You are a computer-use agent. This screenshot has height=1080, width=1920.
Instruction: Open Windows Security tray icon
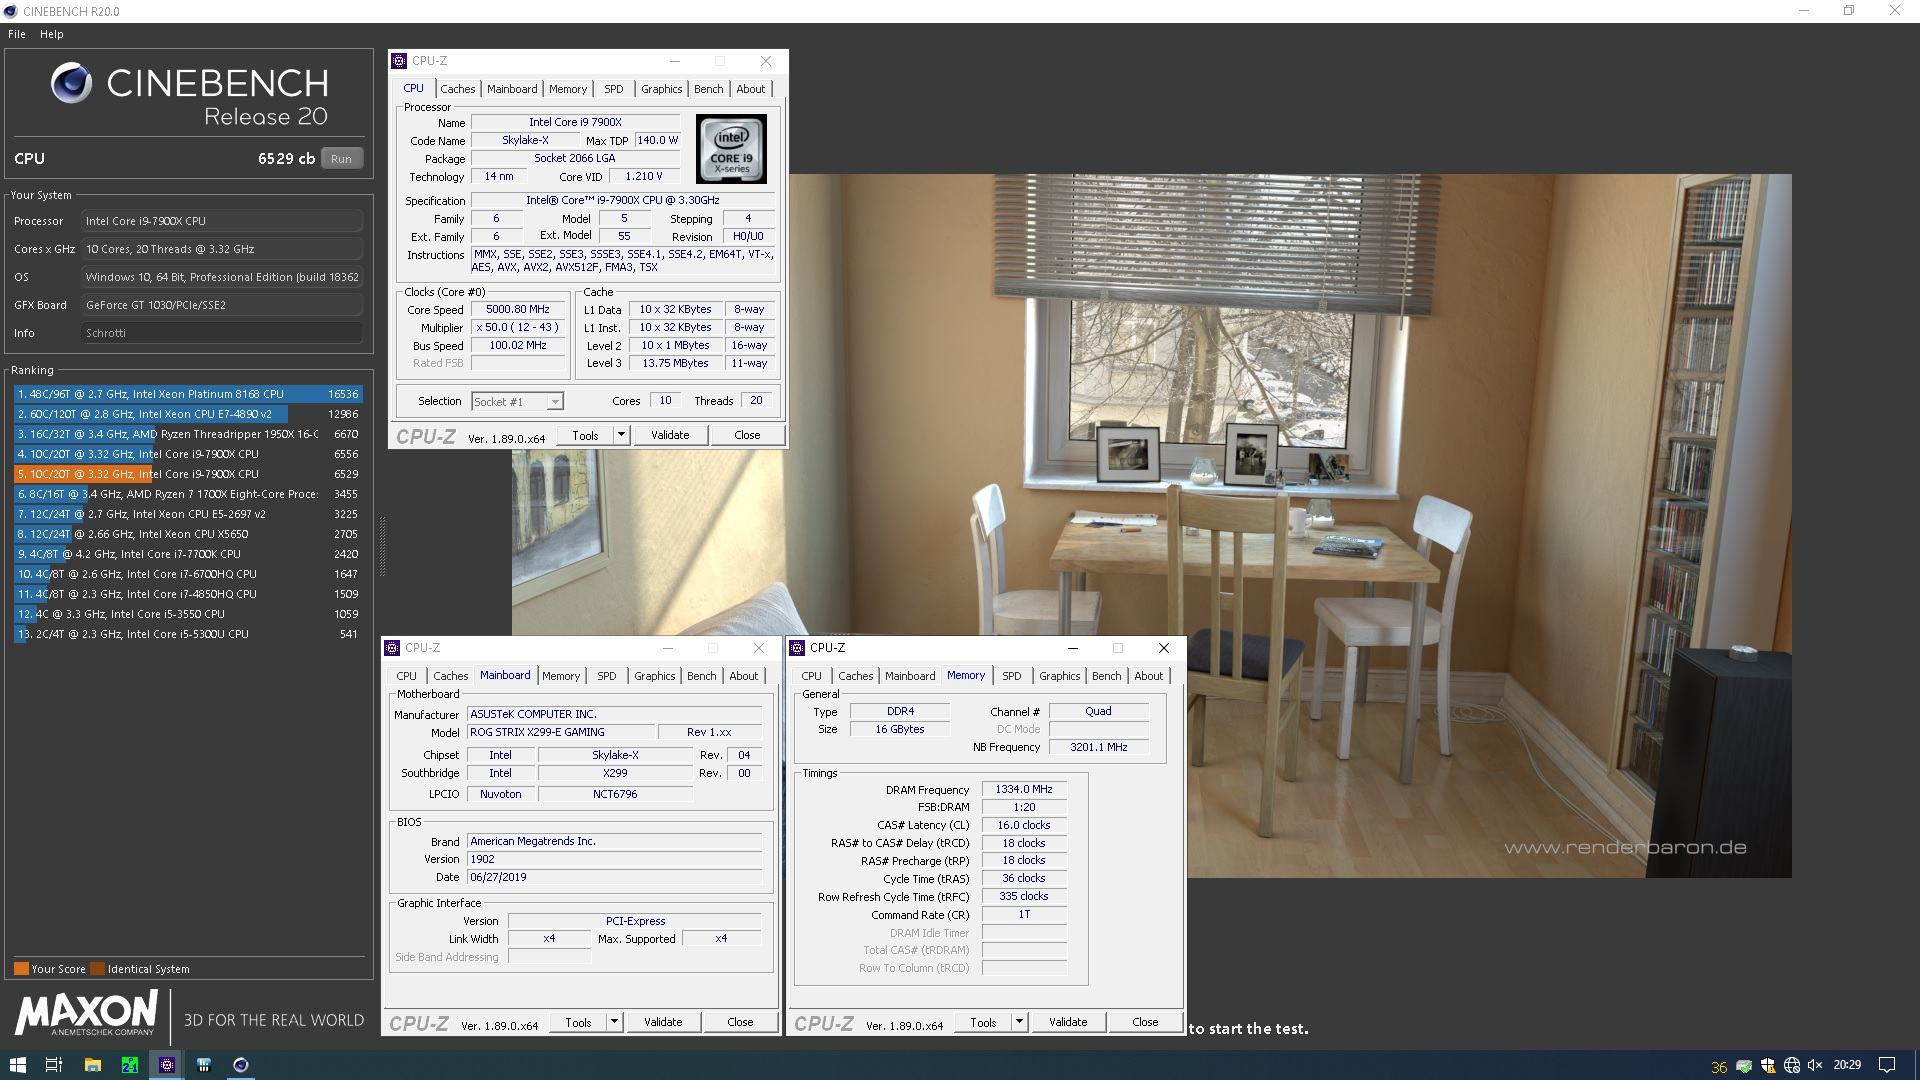[1767, 1066]
